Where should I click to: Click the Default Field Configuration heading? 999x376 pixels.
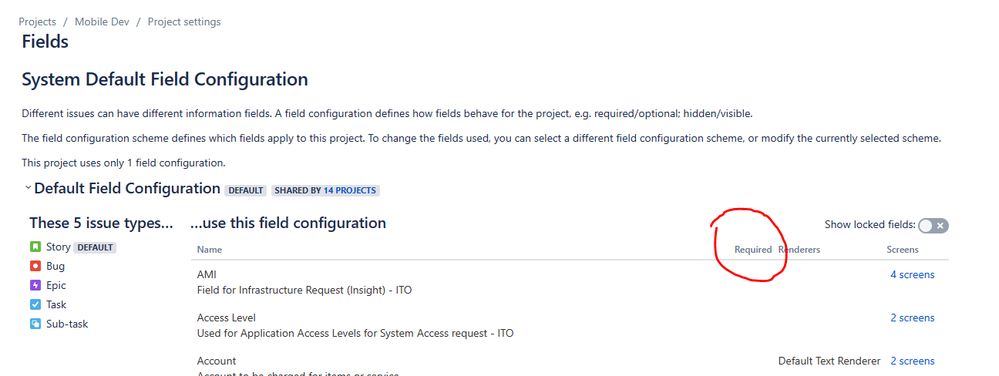click(127, 189)
